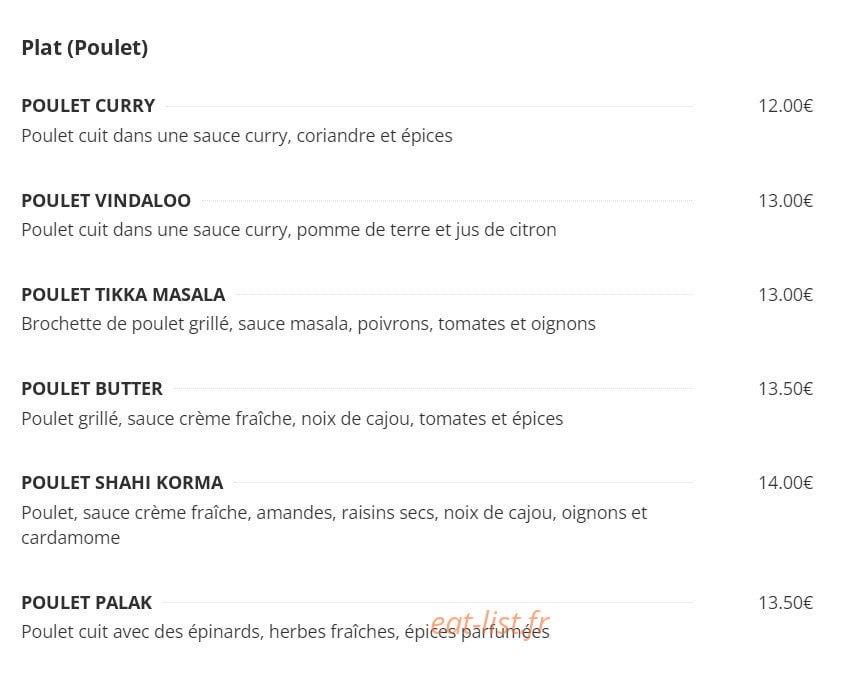Click the Brochette de poulet grillé description
The height and width of the screenshot is (696, 843).
tap(309, 324)
